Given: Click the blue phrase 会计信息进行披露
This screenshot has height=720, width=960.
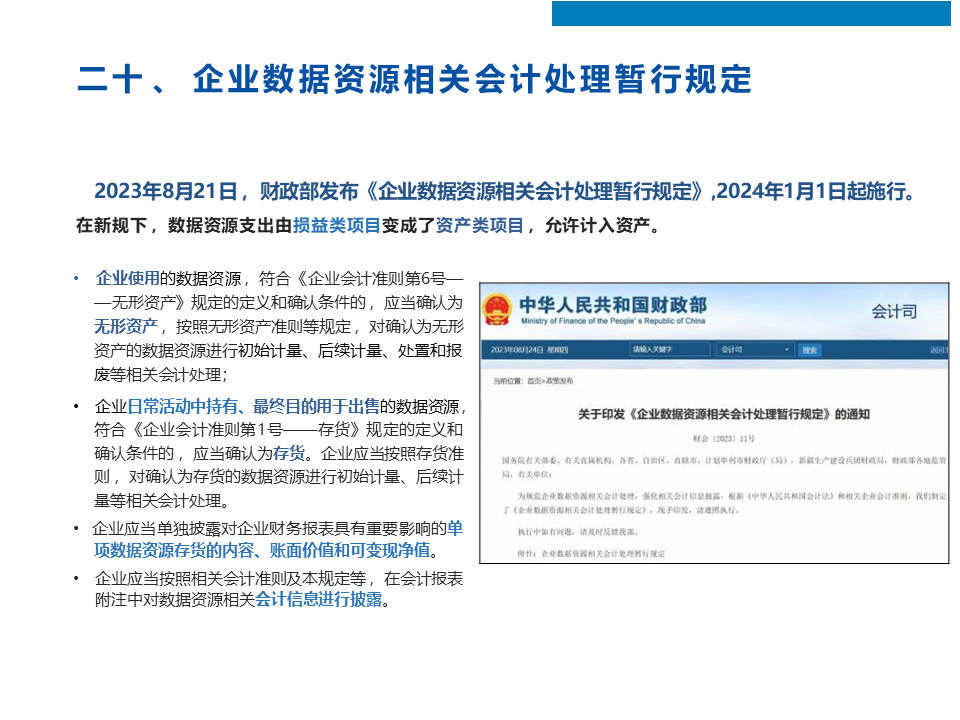Looking at the screenshot, I should (318, 599).
